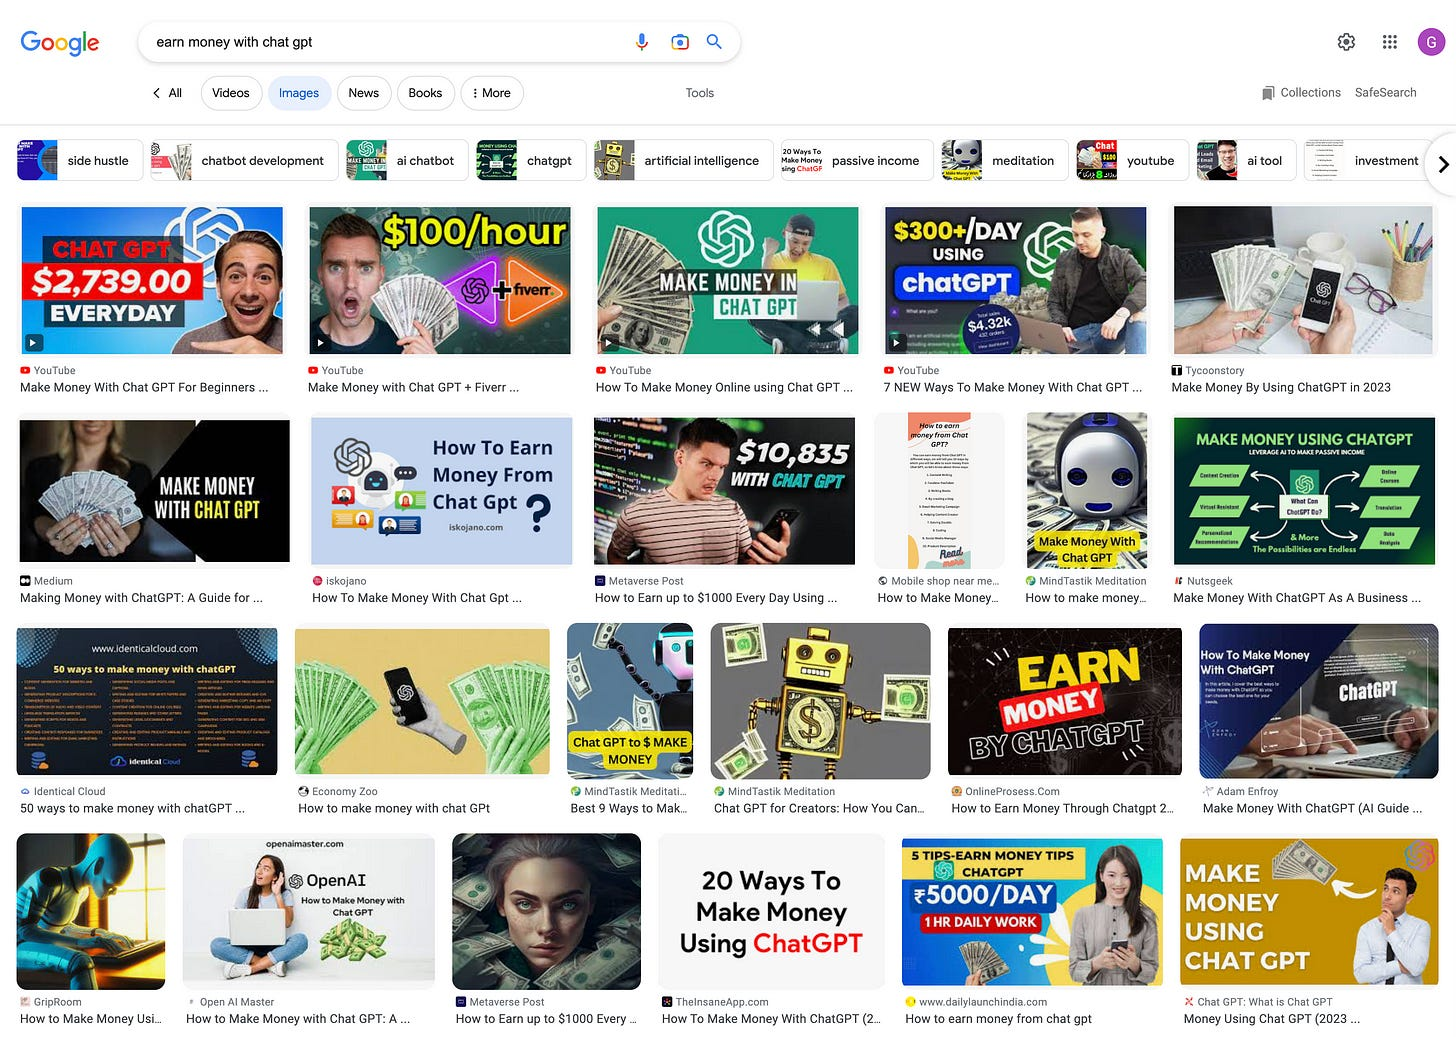Click the purple G account avatar
Image resolution: width=1456 pixels, height=1037 pixels.
pyautogui.click(x=1431, y=42)
